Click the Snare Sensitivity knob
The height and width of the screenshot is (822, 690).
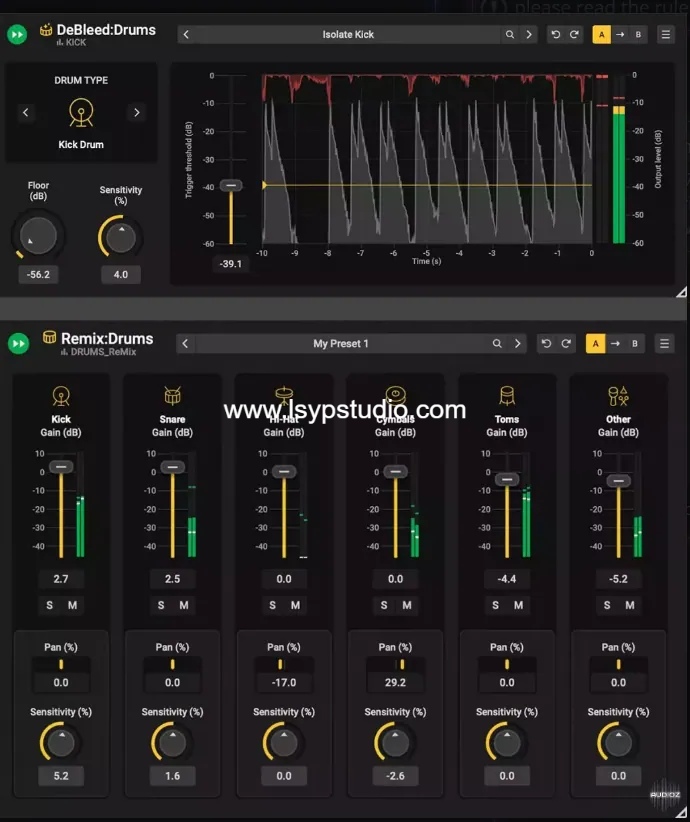tap(172, 742)
